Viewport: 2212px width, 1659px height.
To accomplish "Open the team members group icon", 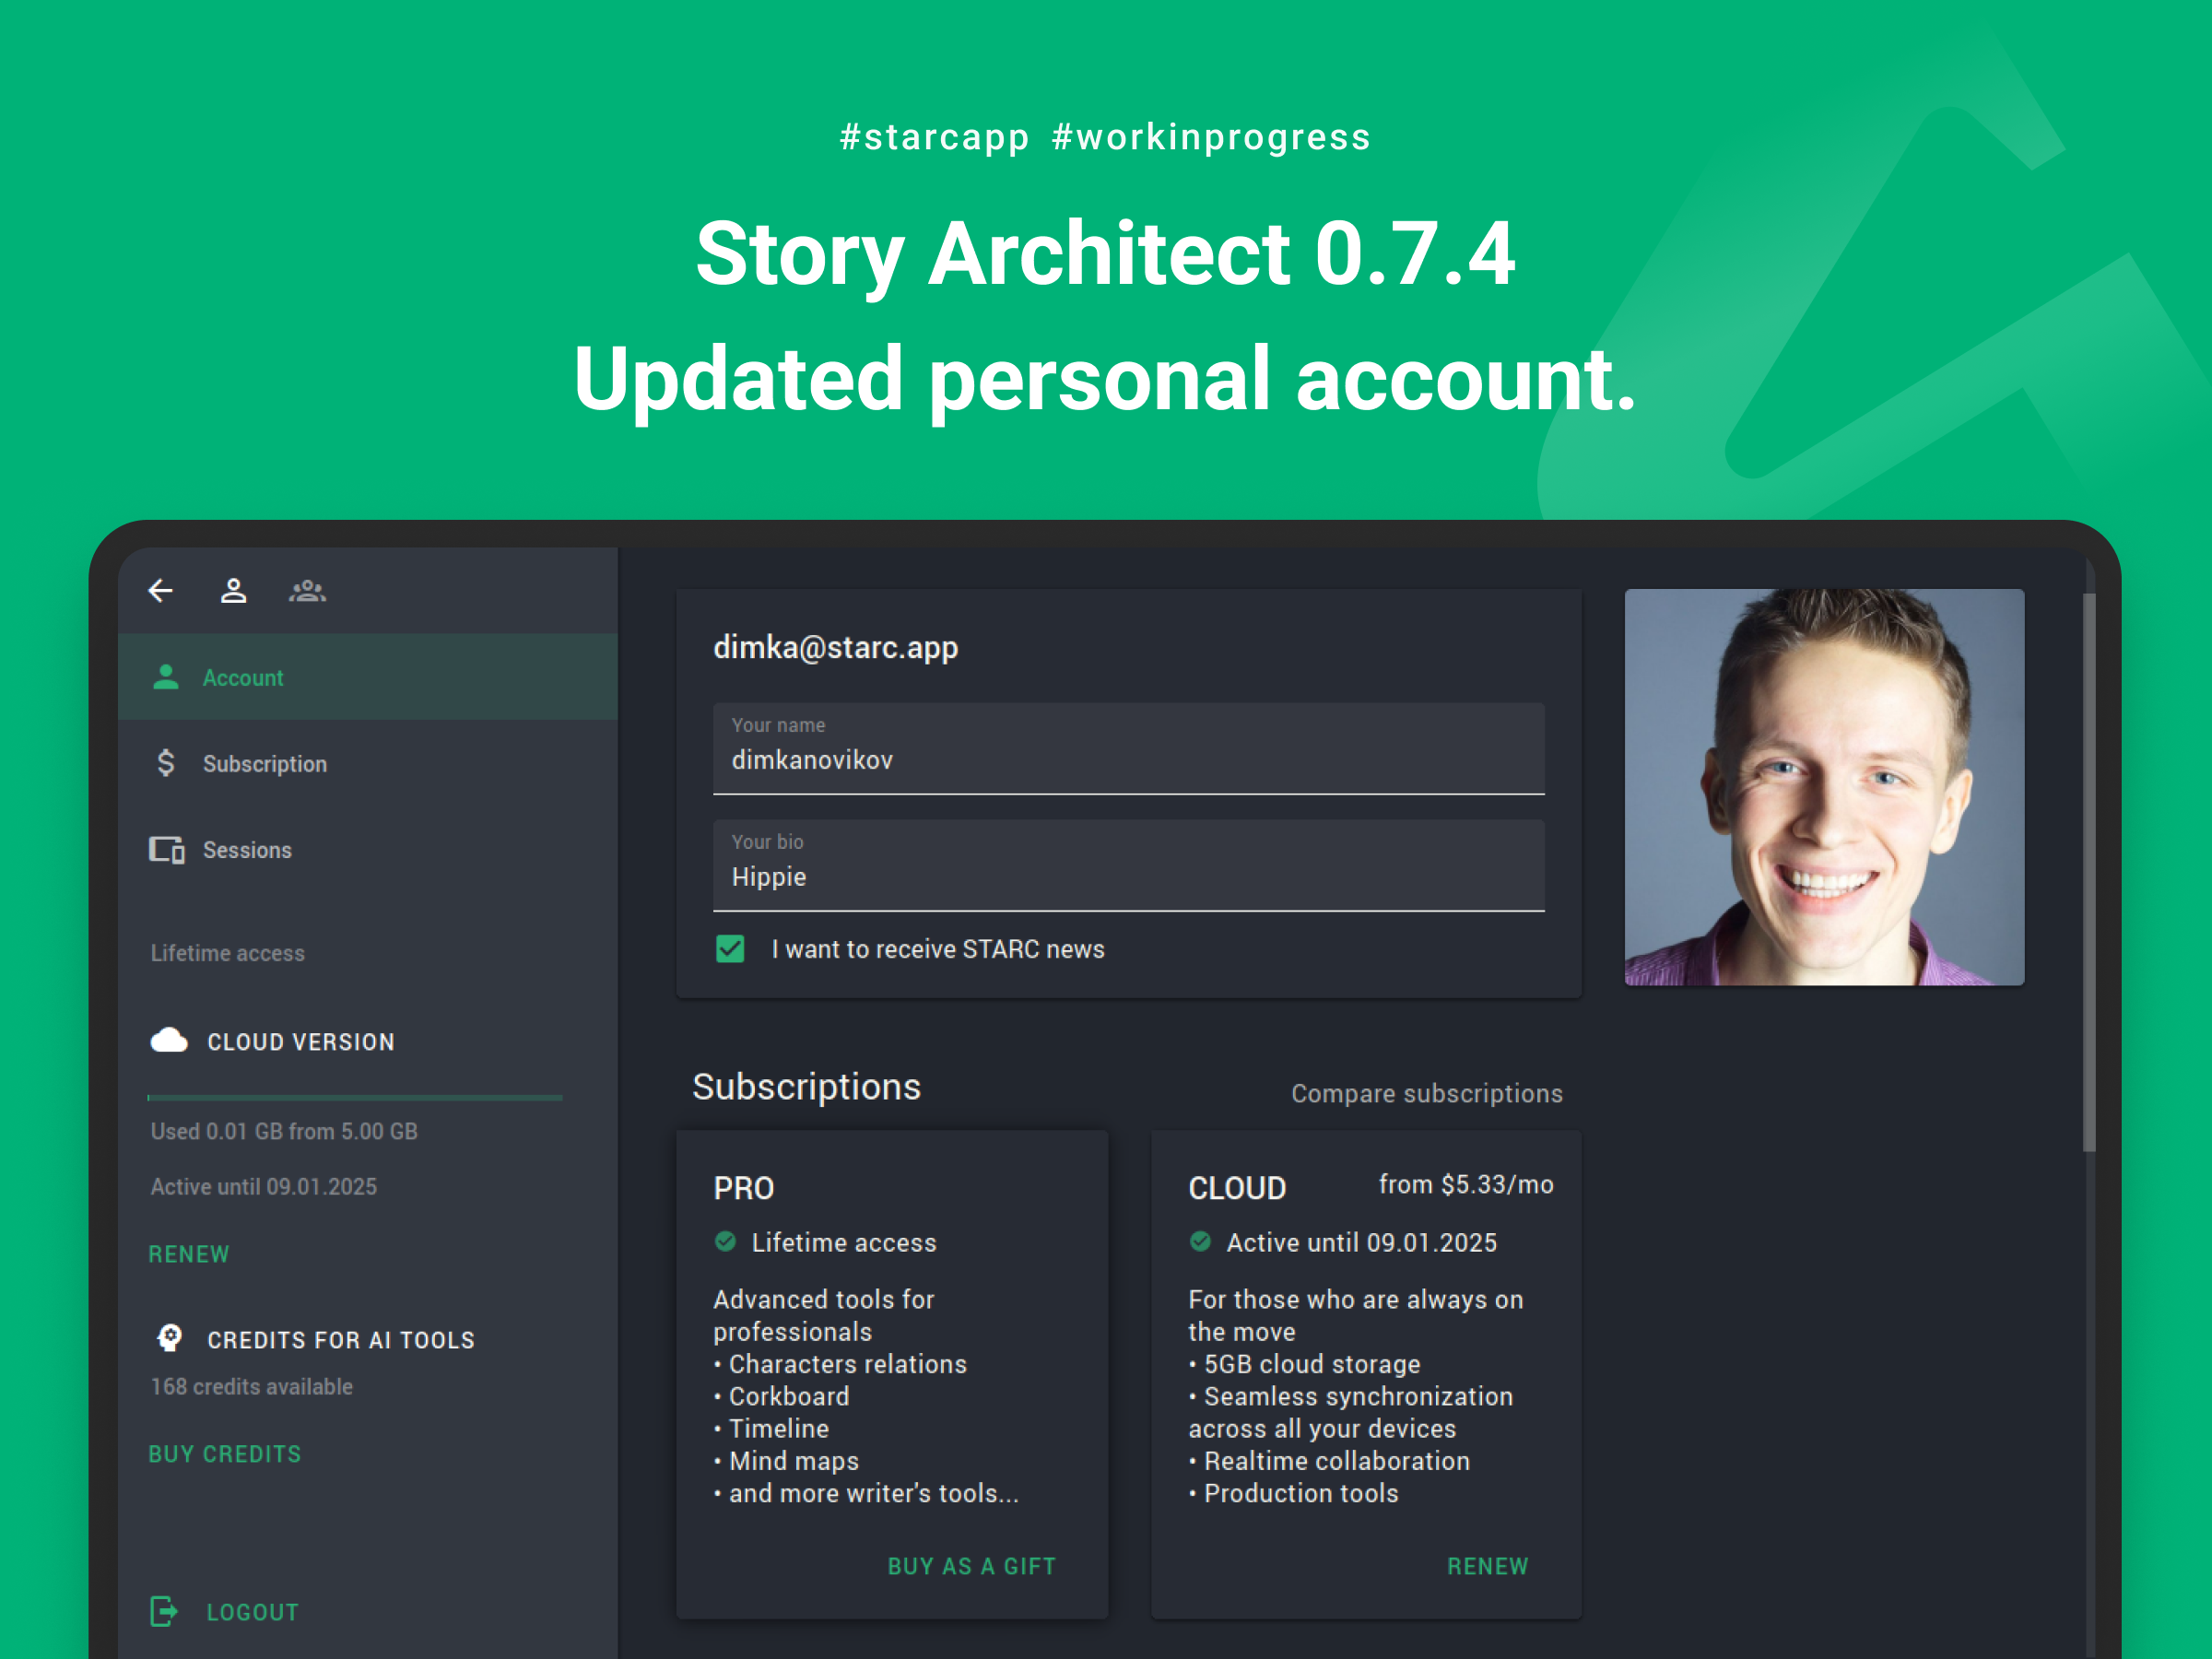I will coord(307,591).
